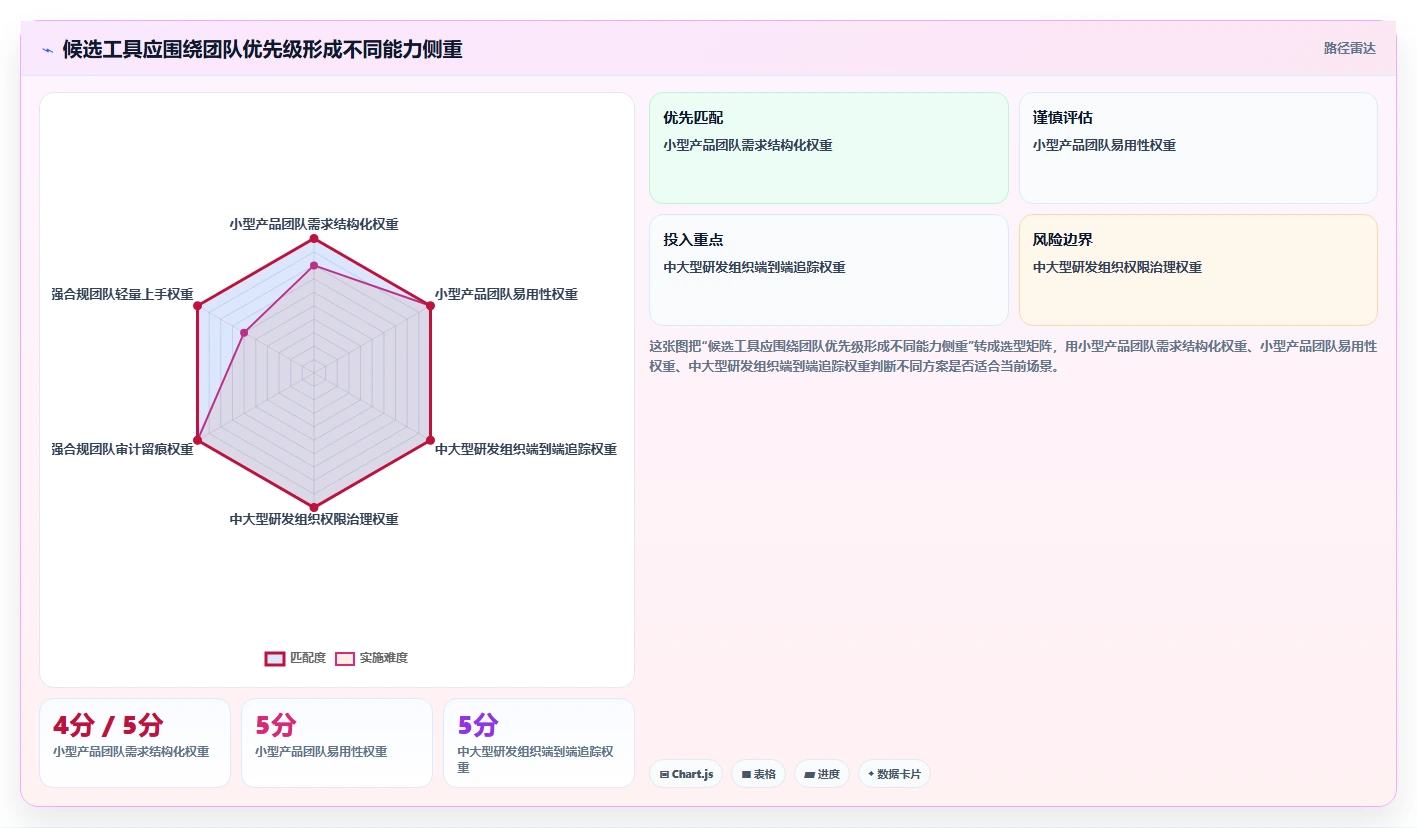Click radar axis label 小型产品团队需求结构化权重
Screen dimensions: 1417x828
pyautogui.click(x=314, y=224)
